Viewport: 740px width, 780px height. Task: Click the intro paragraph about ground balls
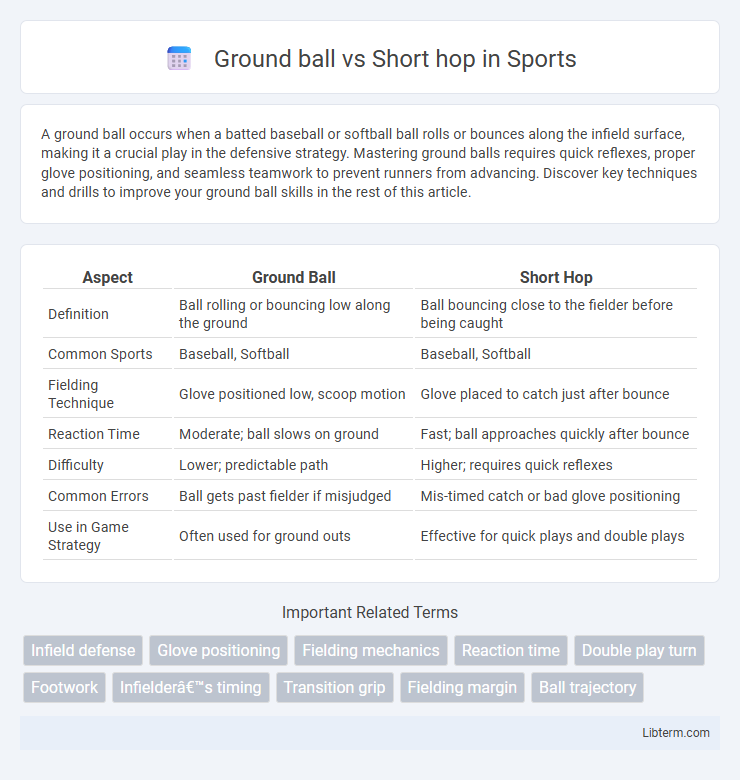(x=370, y=163)
